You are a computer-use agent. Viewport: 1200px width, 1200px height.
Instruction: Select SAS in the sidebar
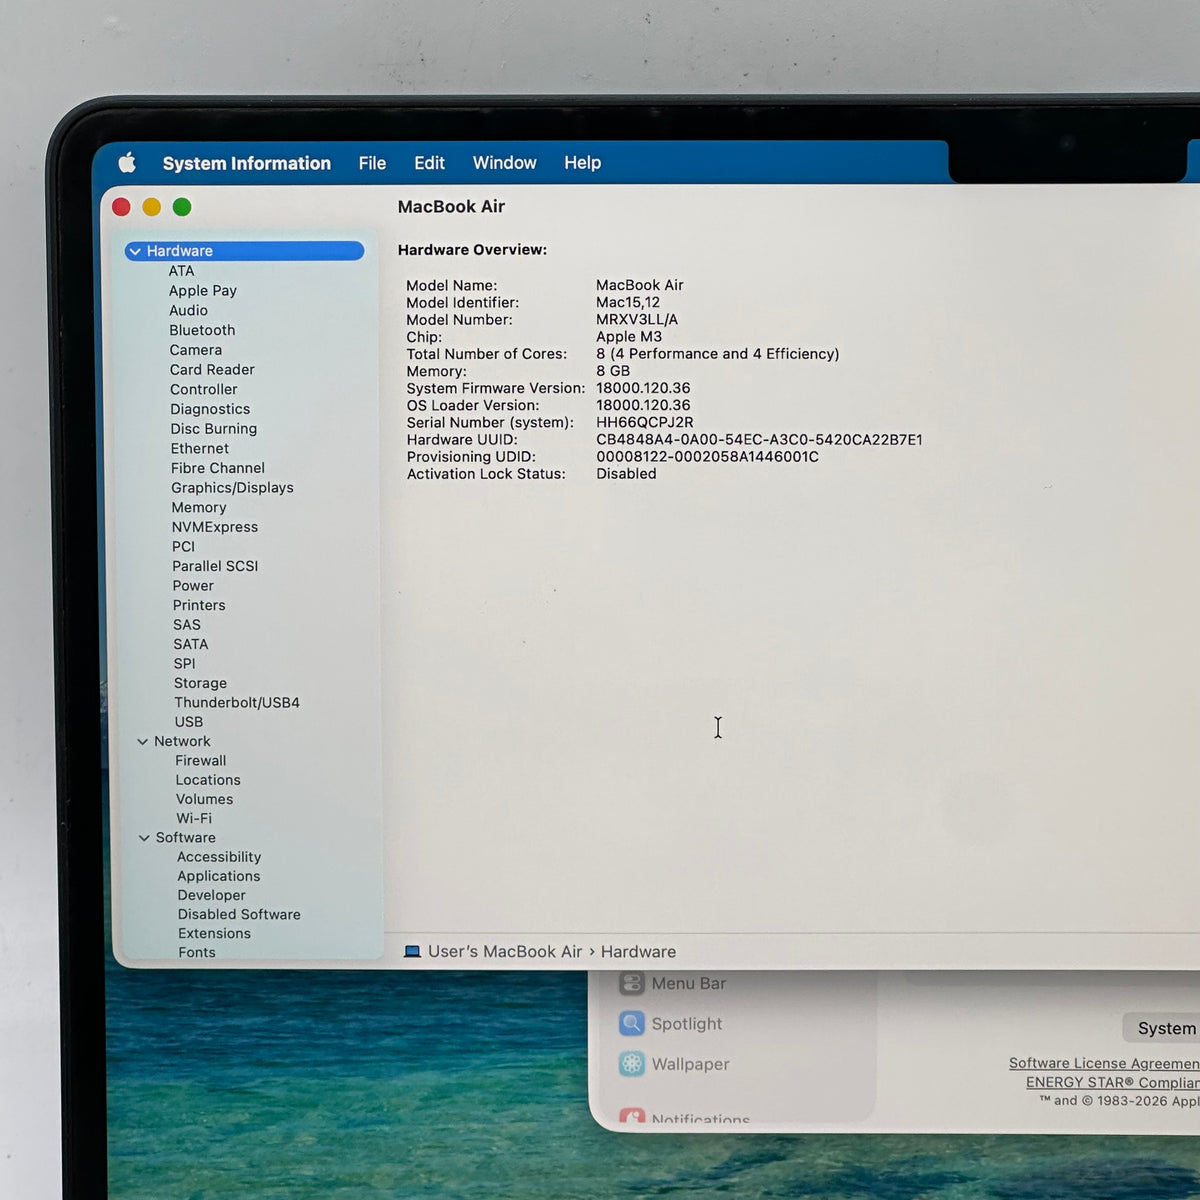coord(187,625)
